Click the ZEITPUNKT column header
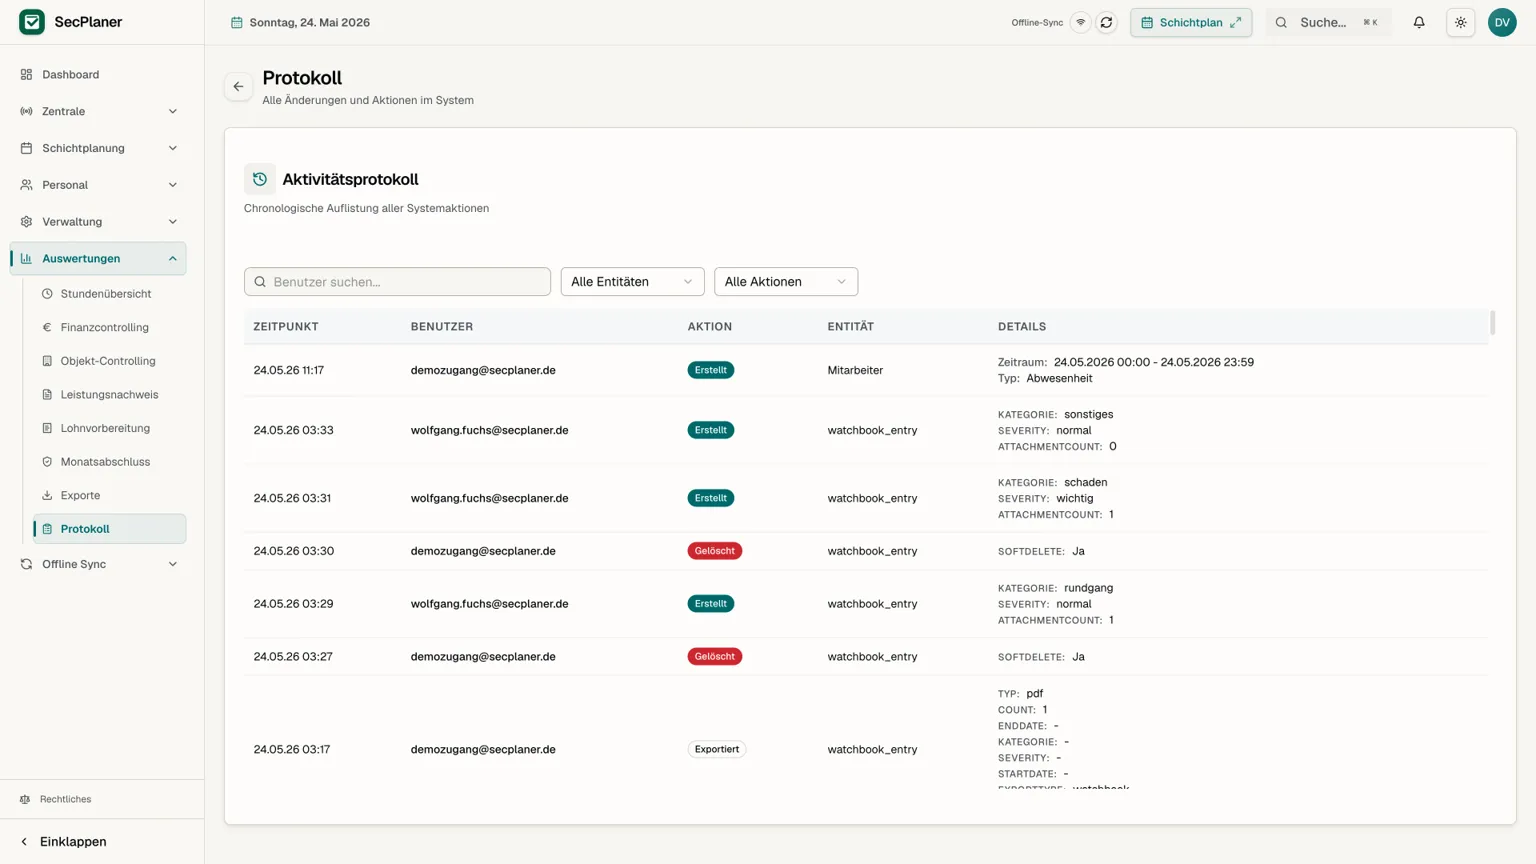 pos(286,327)
